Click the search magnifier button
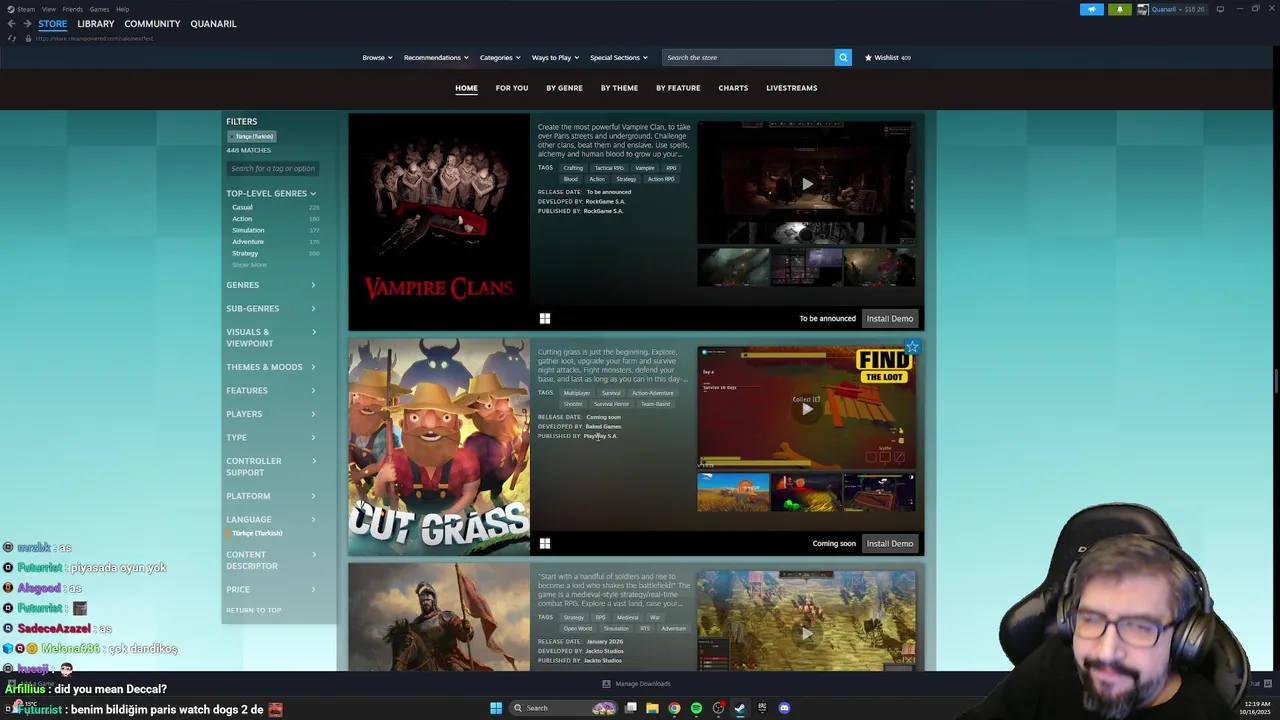 [x=843, y=57]
